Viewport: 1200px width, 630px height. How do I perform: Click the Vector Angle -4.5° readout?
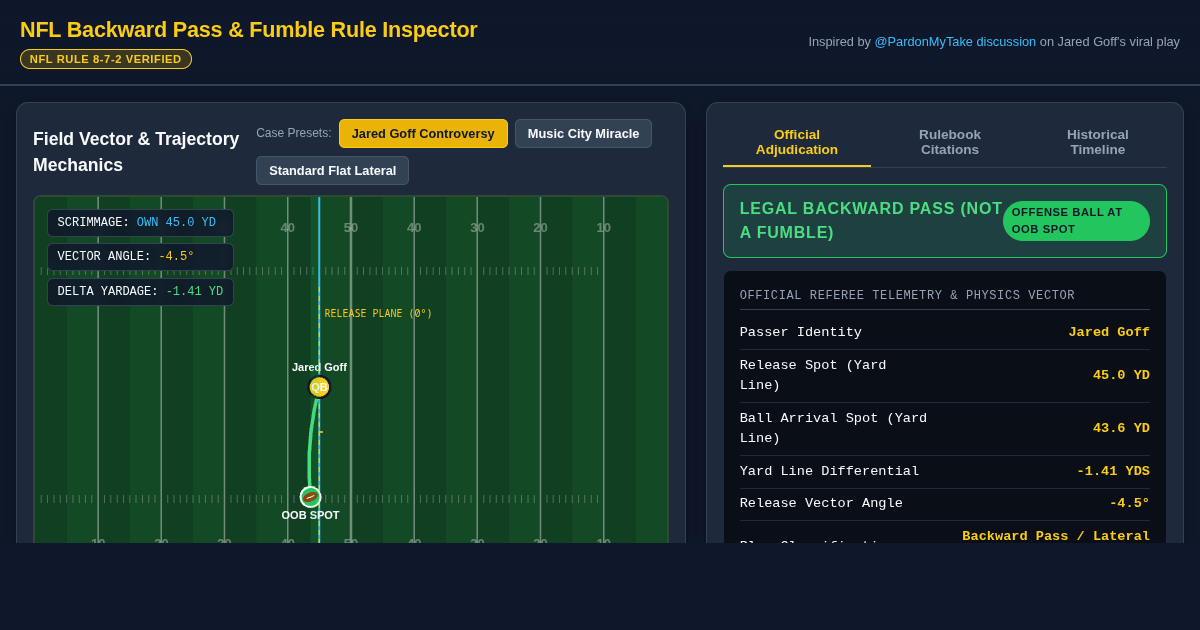[140, 257]
